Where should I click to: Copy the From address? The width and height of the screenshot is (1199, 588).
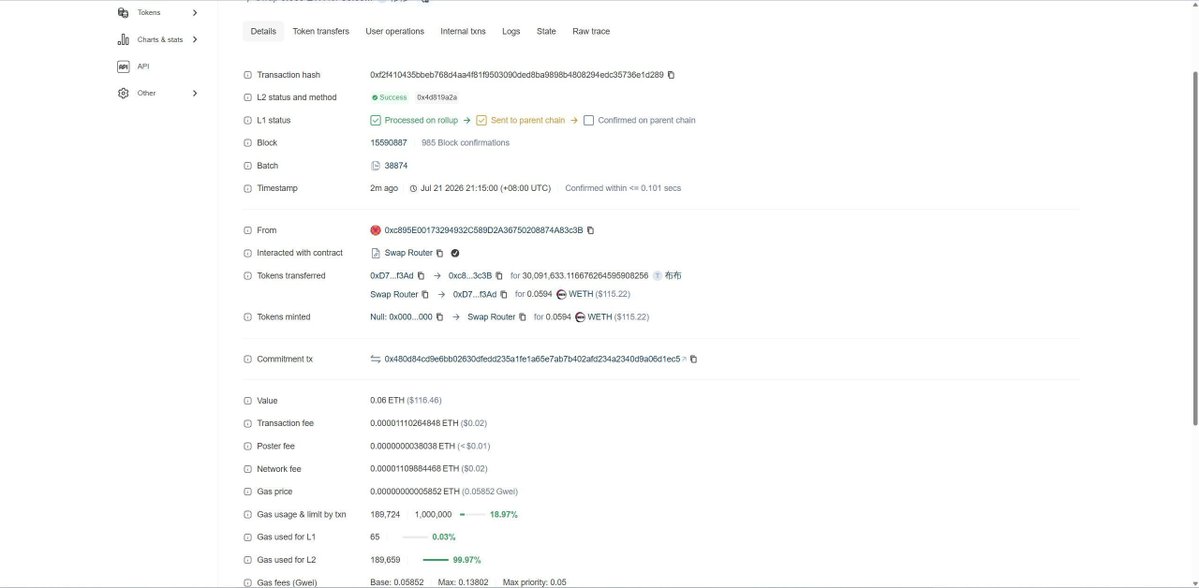click(x=590, y=230)
